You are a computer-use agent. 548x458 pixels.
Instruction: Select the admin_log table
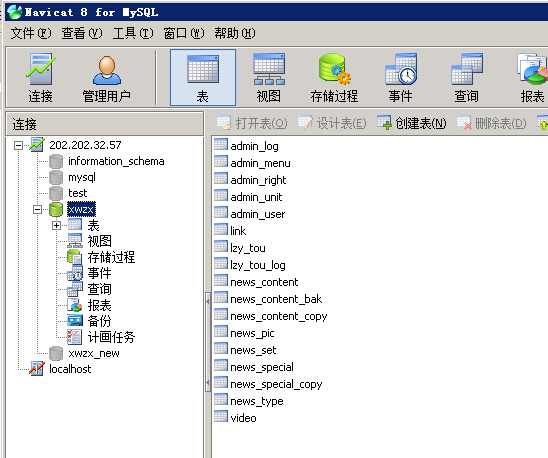pos(254,146)
